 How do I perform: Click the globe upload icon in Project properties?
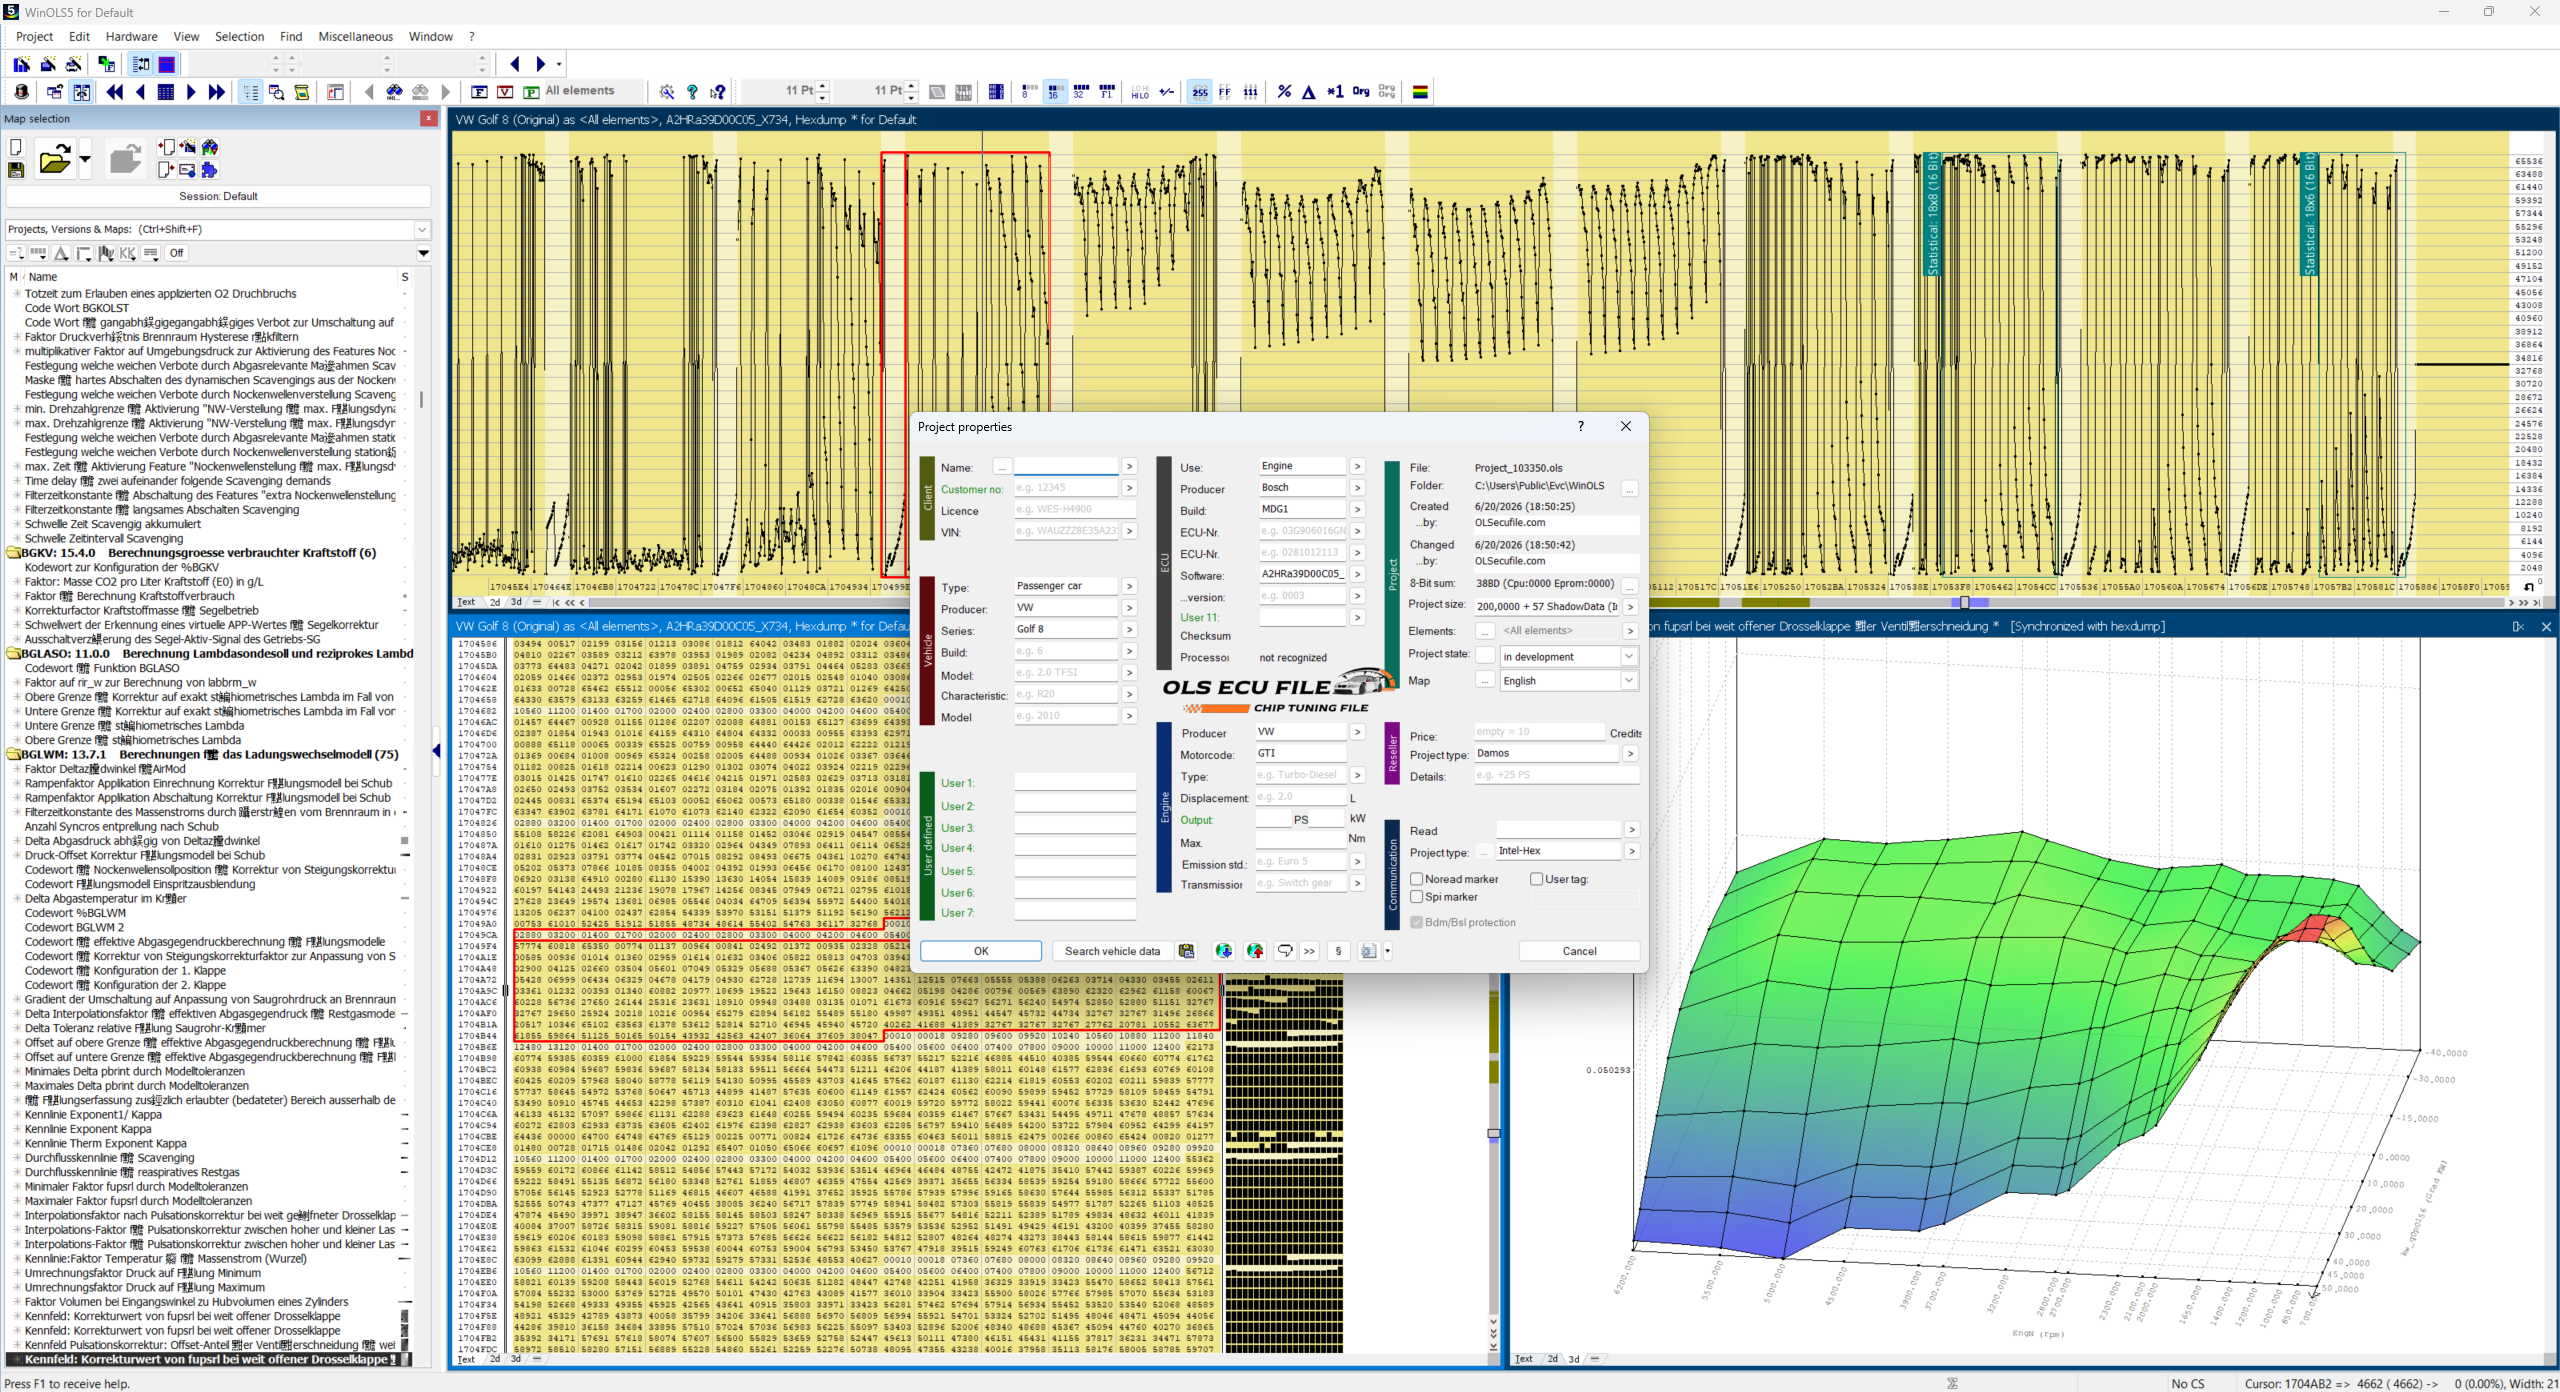[x=1255, y=951]
